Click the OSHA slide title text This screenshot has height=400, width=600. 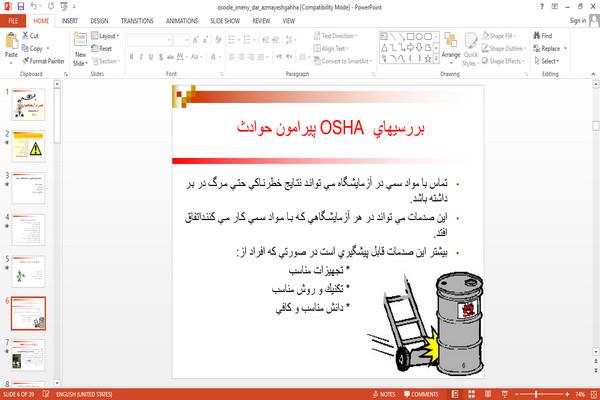coord(331,128)
